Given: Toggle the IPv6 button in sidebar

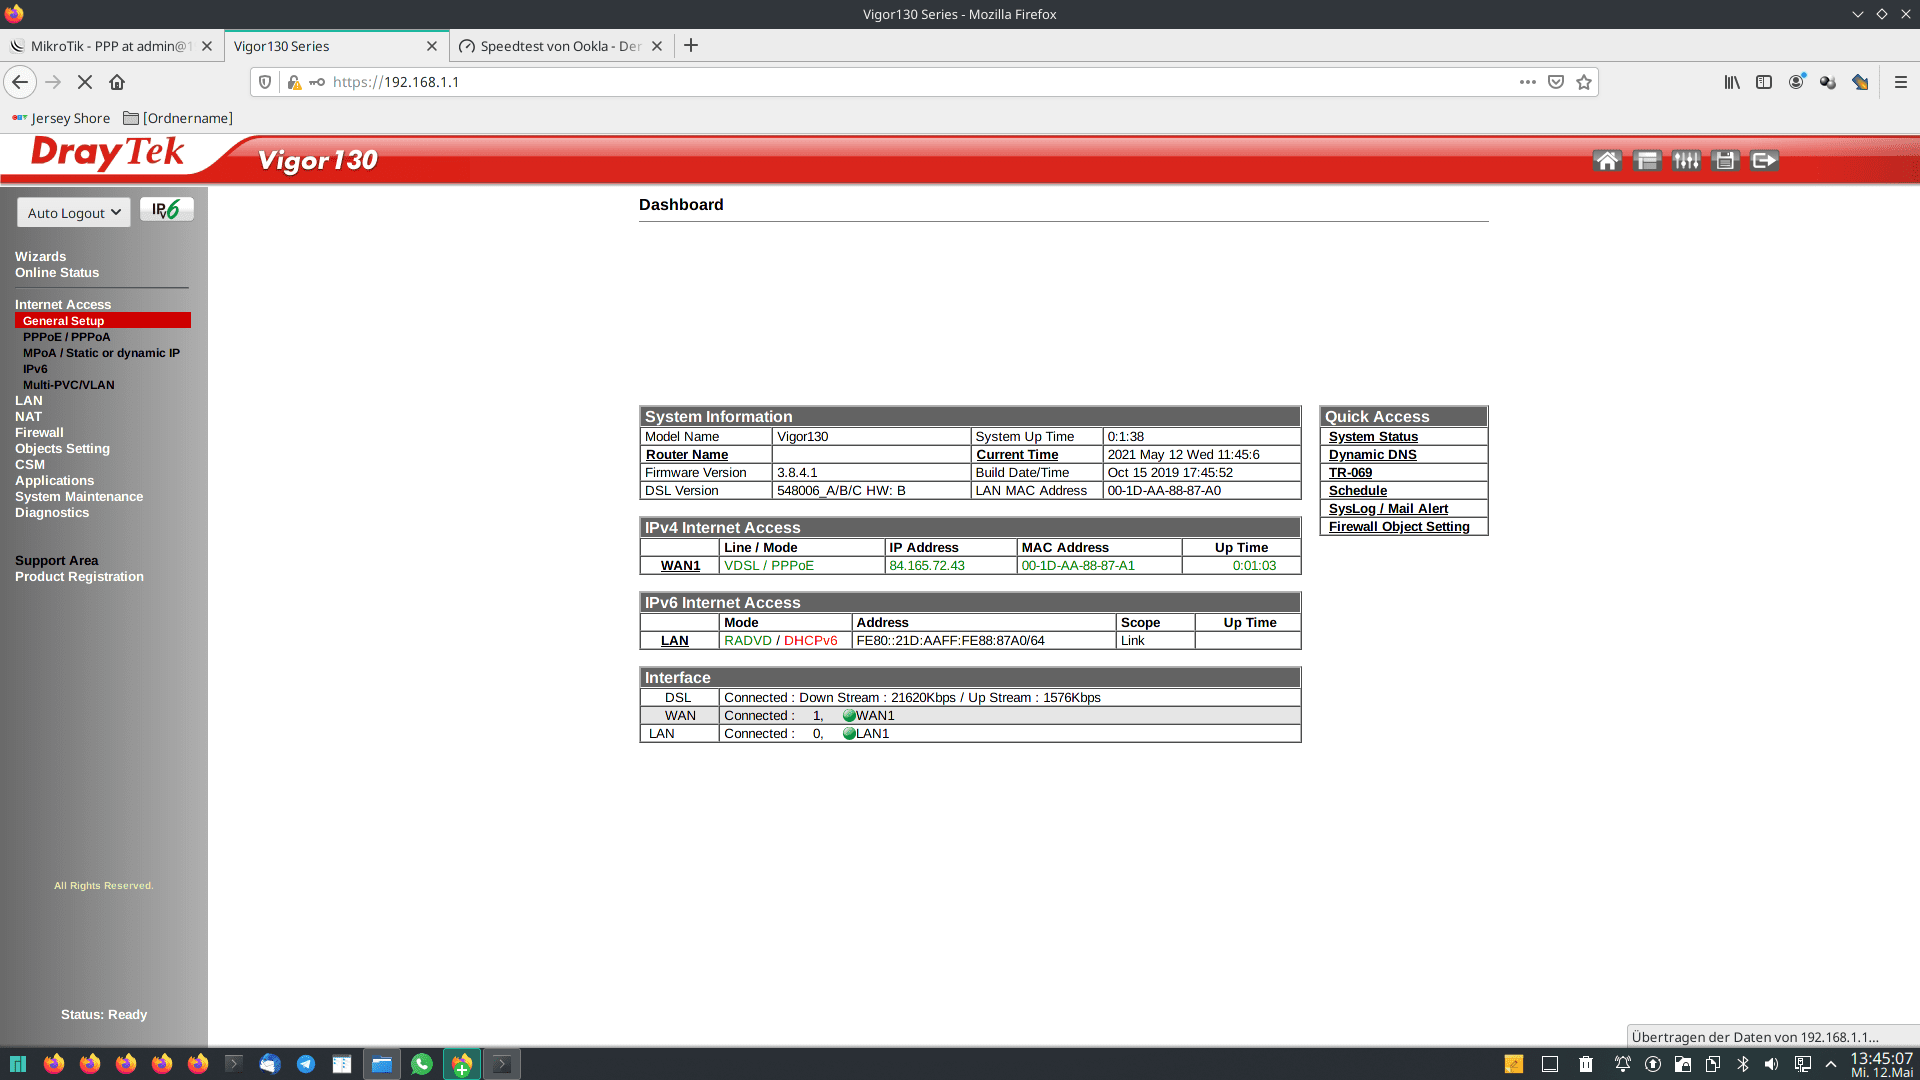Looking at the screenshot, I should 166,210.
